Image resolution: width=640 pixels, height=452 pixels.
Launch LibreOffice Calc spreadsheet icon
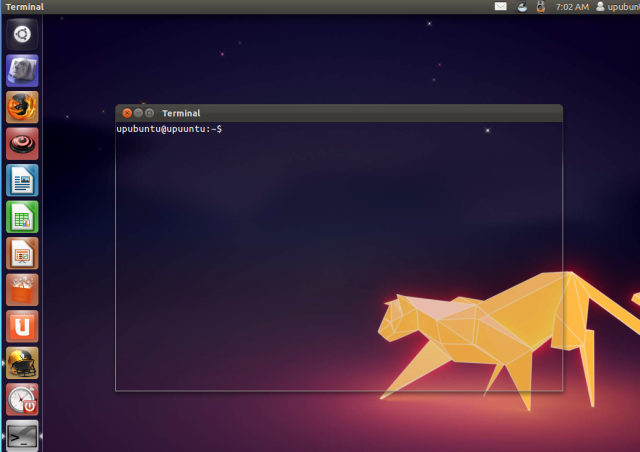(22, 217)
